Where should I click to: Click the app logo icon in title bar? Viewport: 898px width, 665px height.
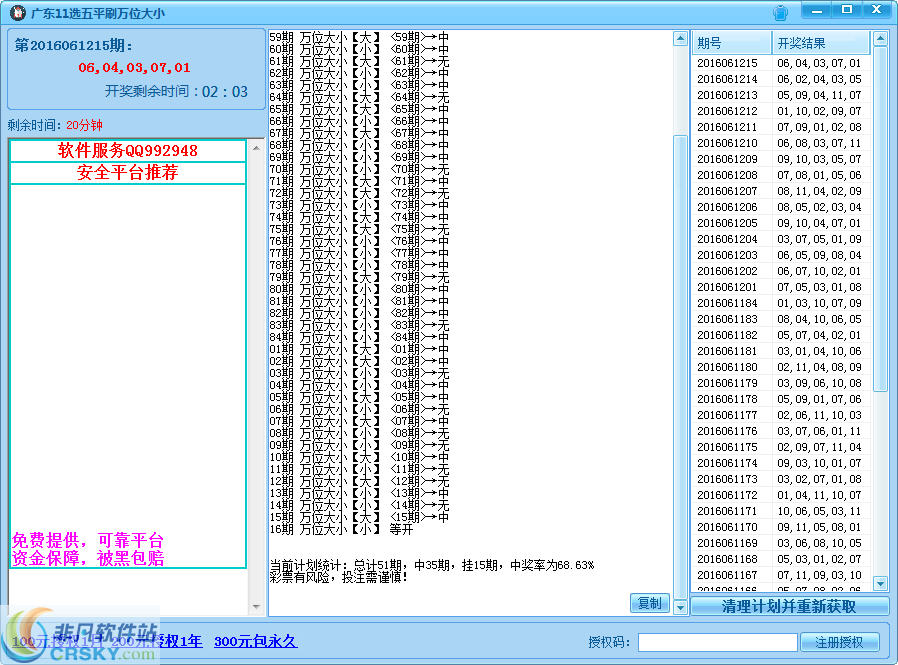18,12
